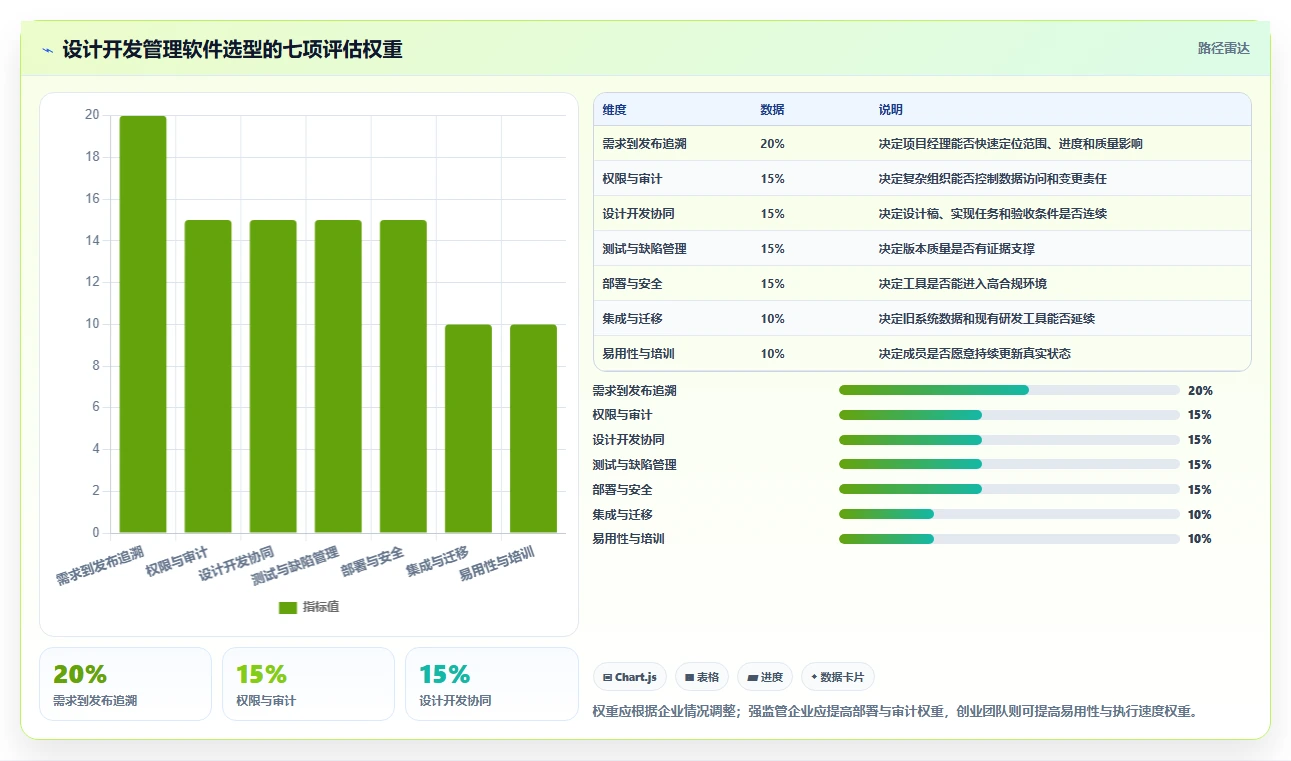Click 决定复杂组织能否控制数据访问和变更责任 description
Screen dimensions: 1291x761
992,179
